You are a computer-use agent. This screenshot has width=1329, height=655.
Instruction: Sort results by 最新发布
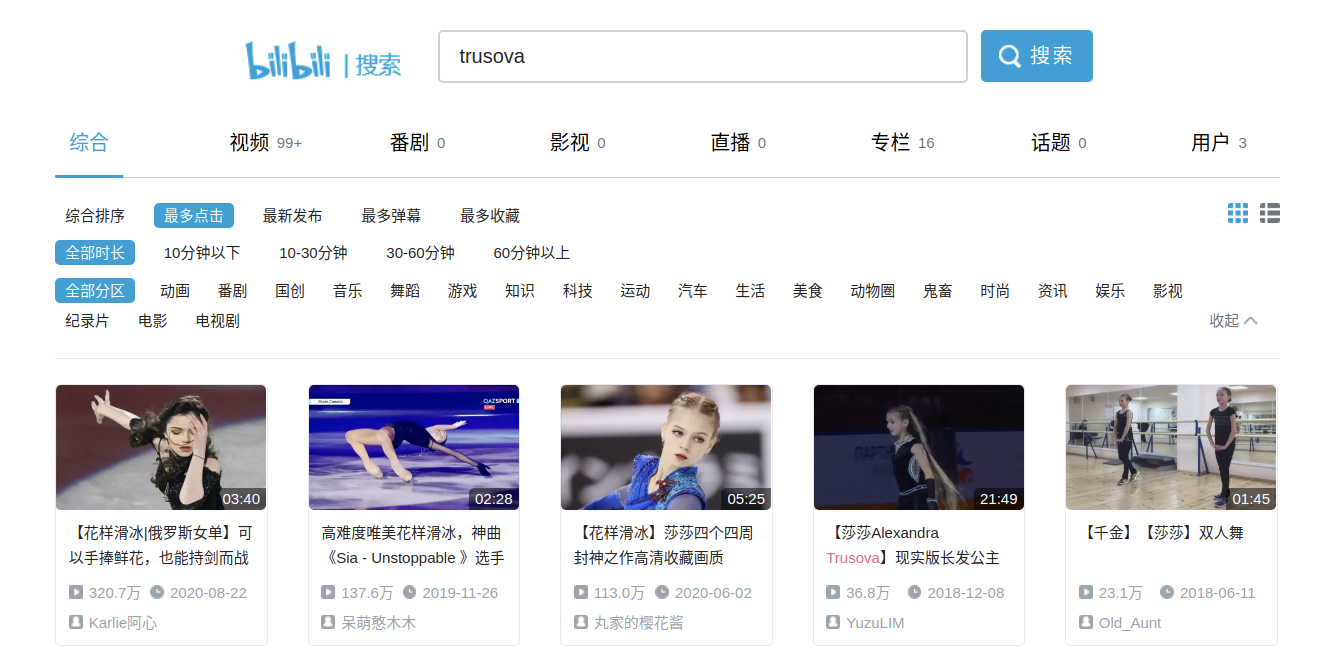tap(292, 216)
